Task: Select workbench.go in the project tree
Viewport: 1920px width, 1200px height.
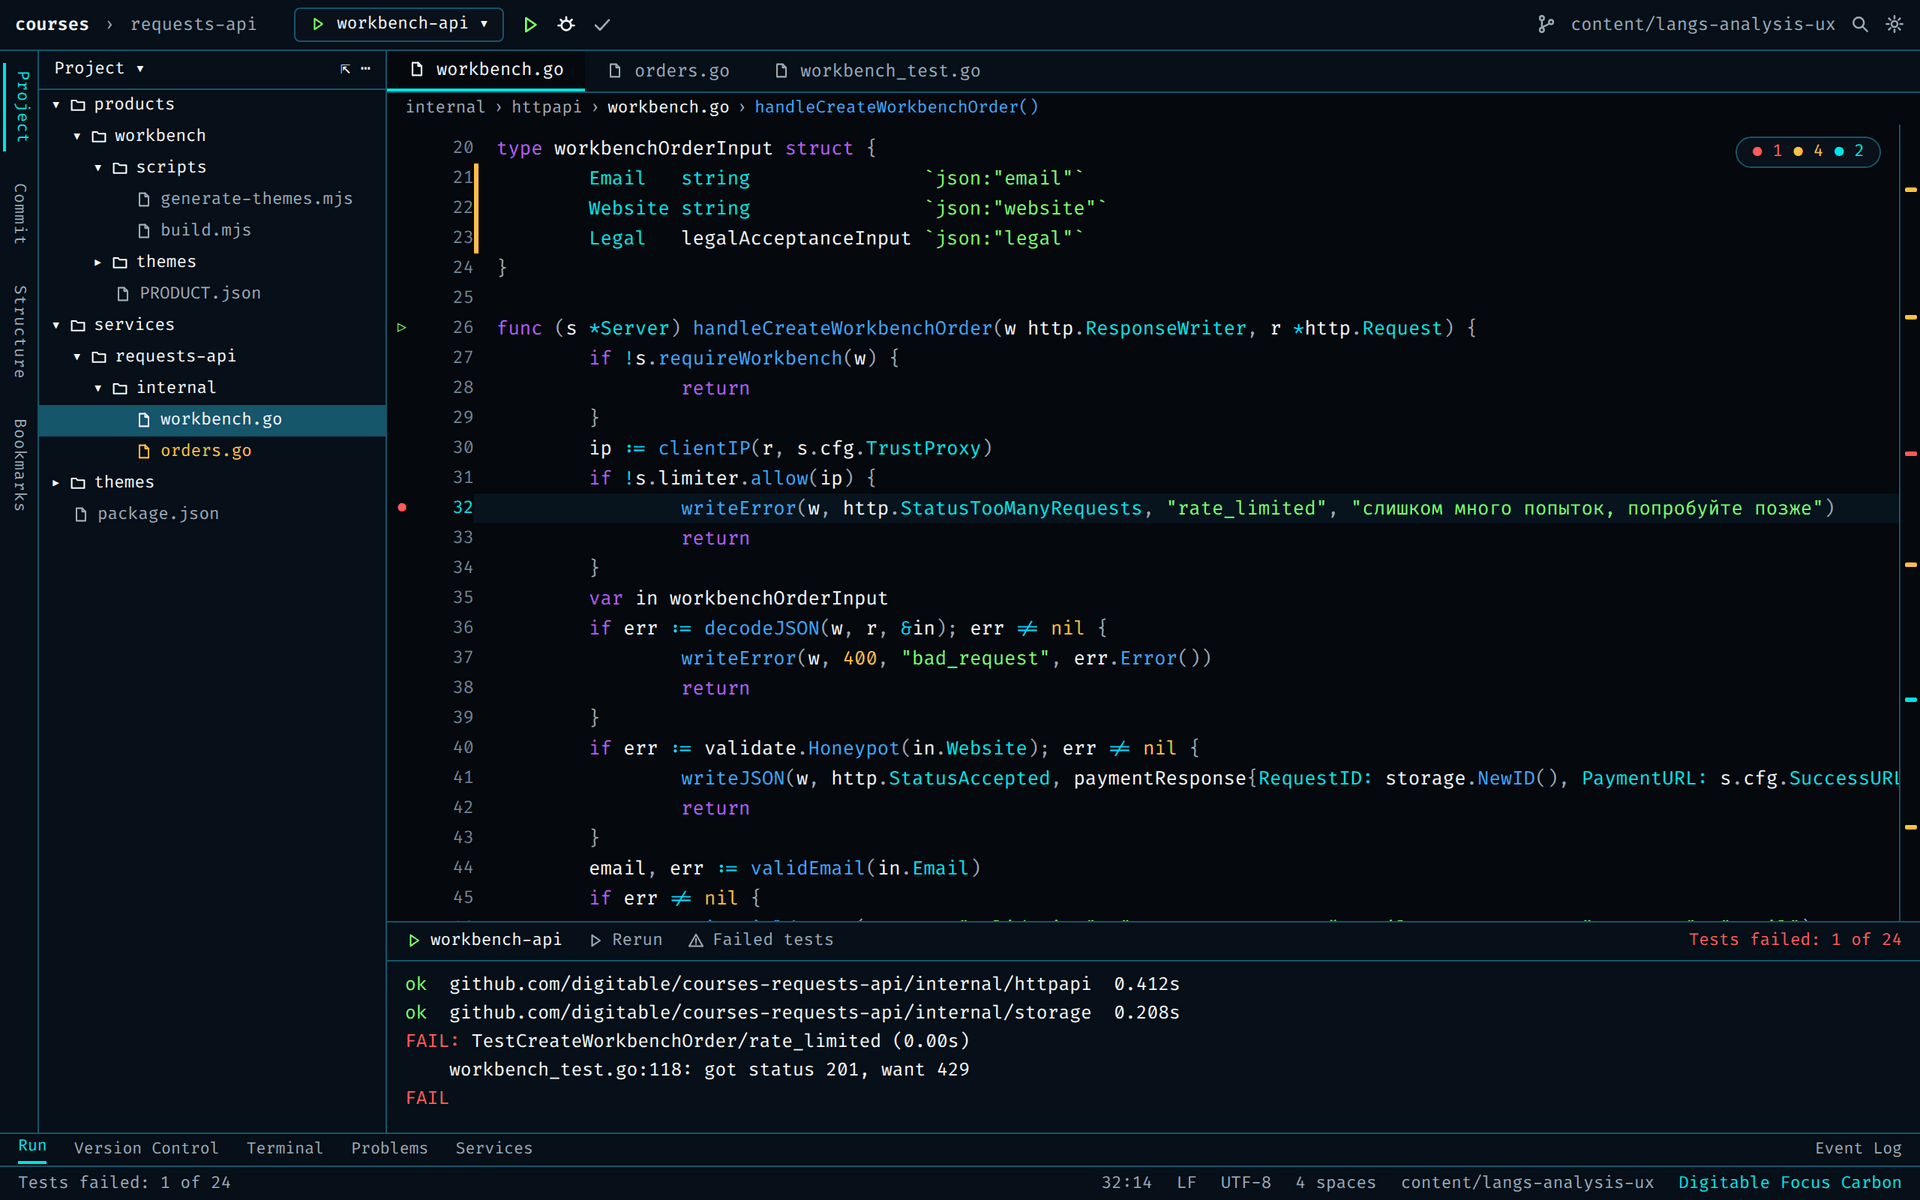Action: click(212, 420)
